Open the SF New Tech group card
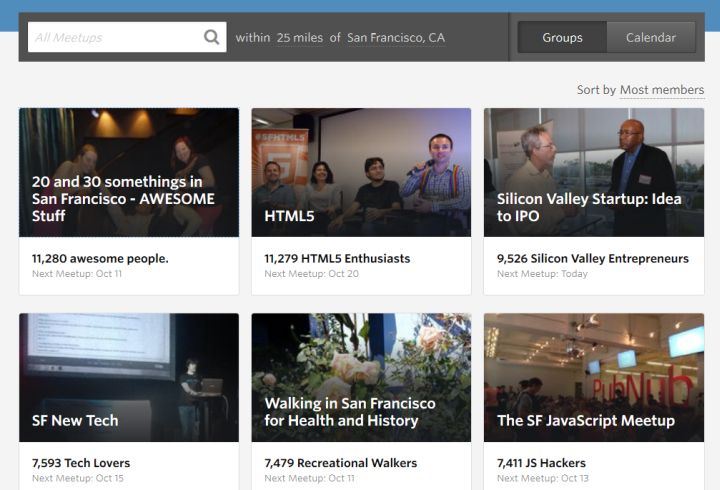This screenshot has width=720, height=490. coord(129,377)
